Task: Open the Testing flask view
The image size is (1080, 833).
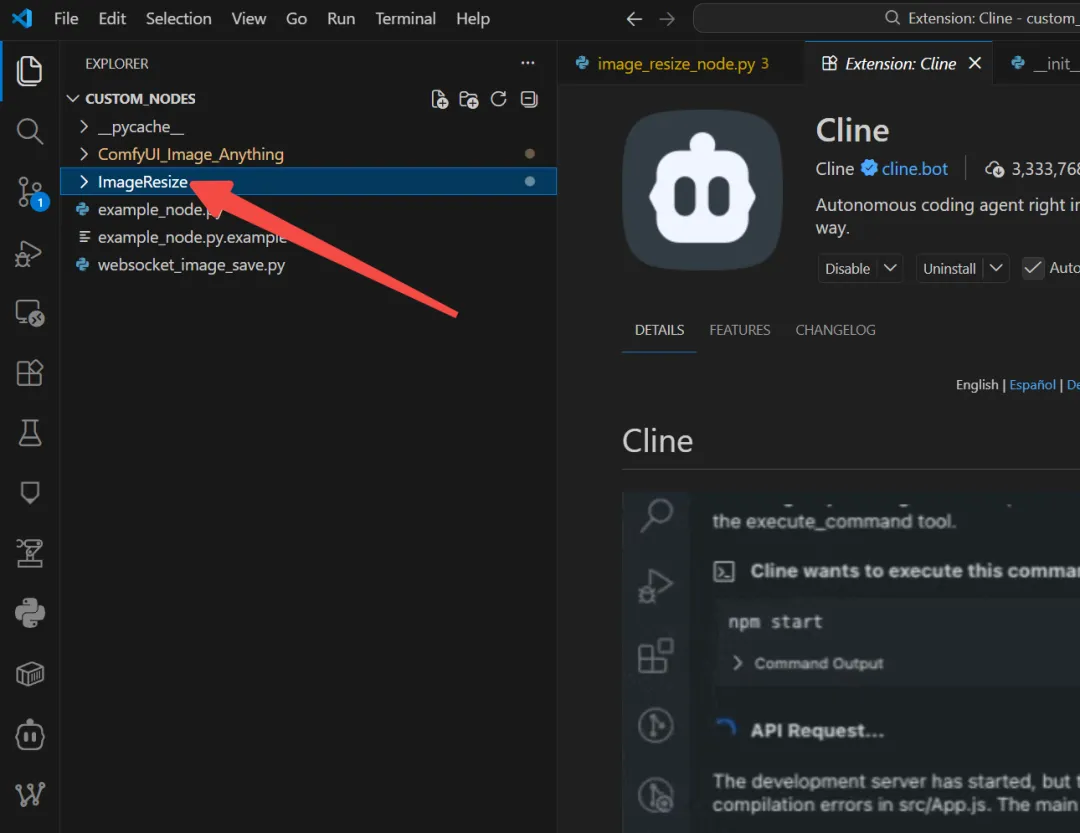Action: click(29, 433)
